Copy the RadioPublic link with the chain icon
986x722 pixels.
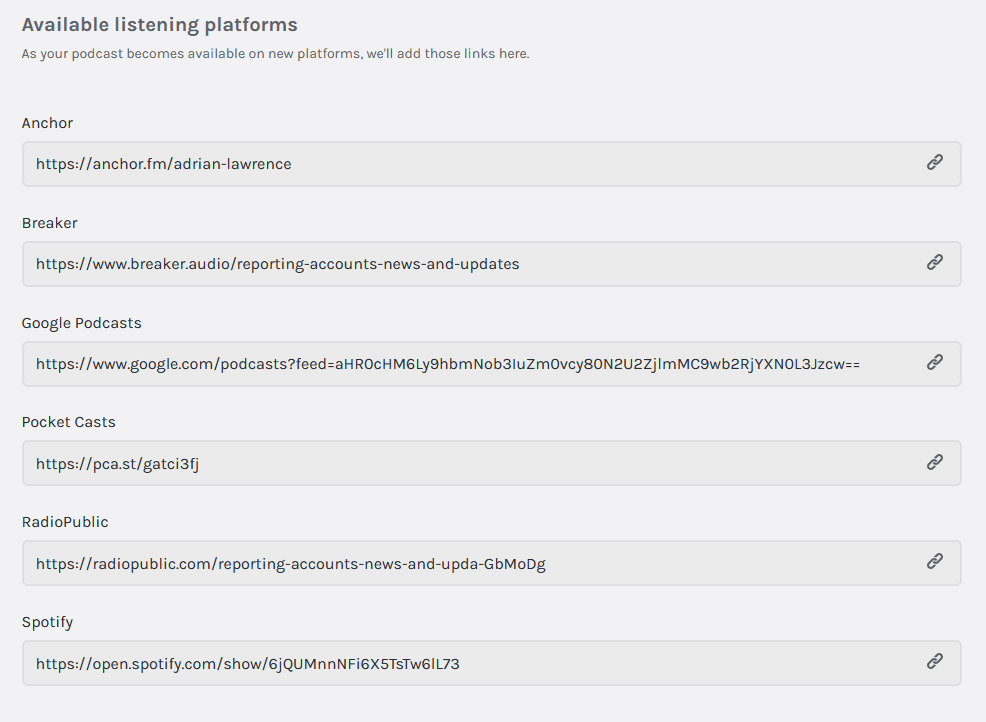click(934, 562)
